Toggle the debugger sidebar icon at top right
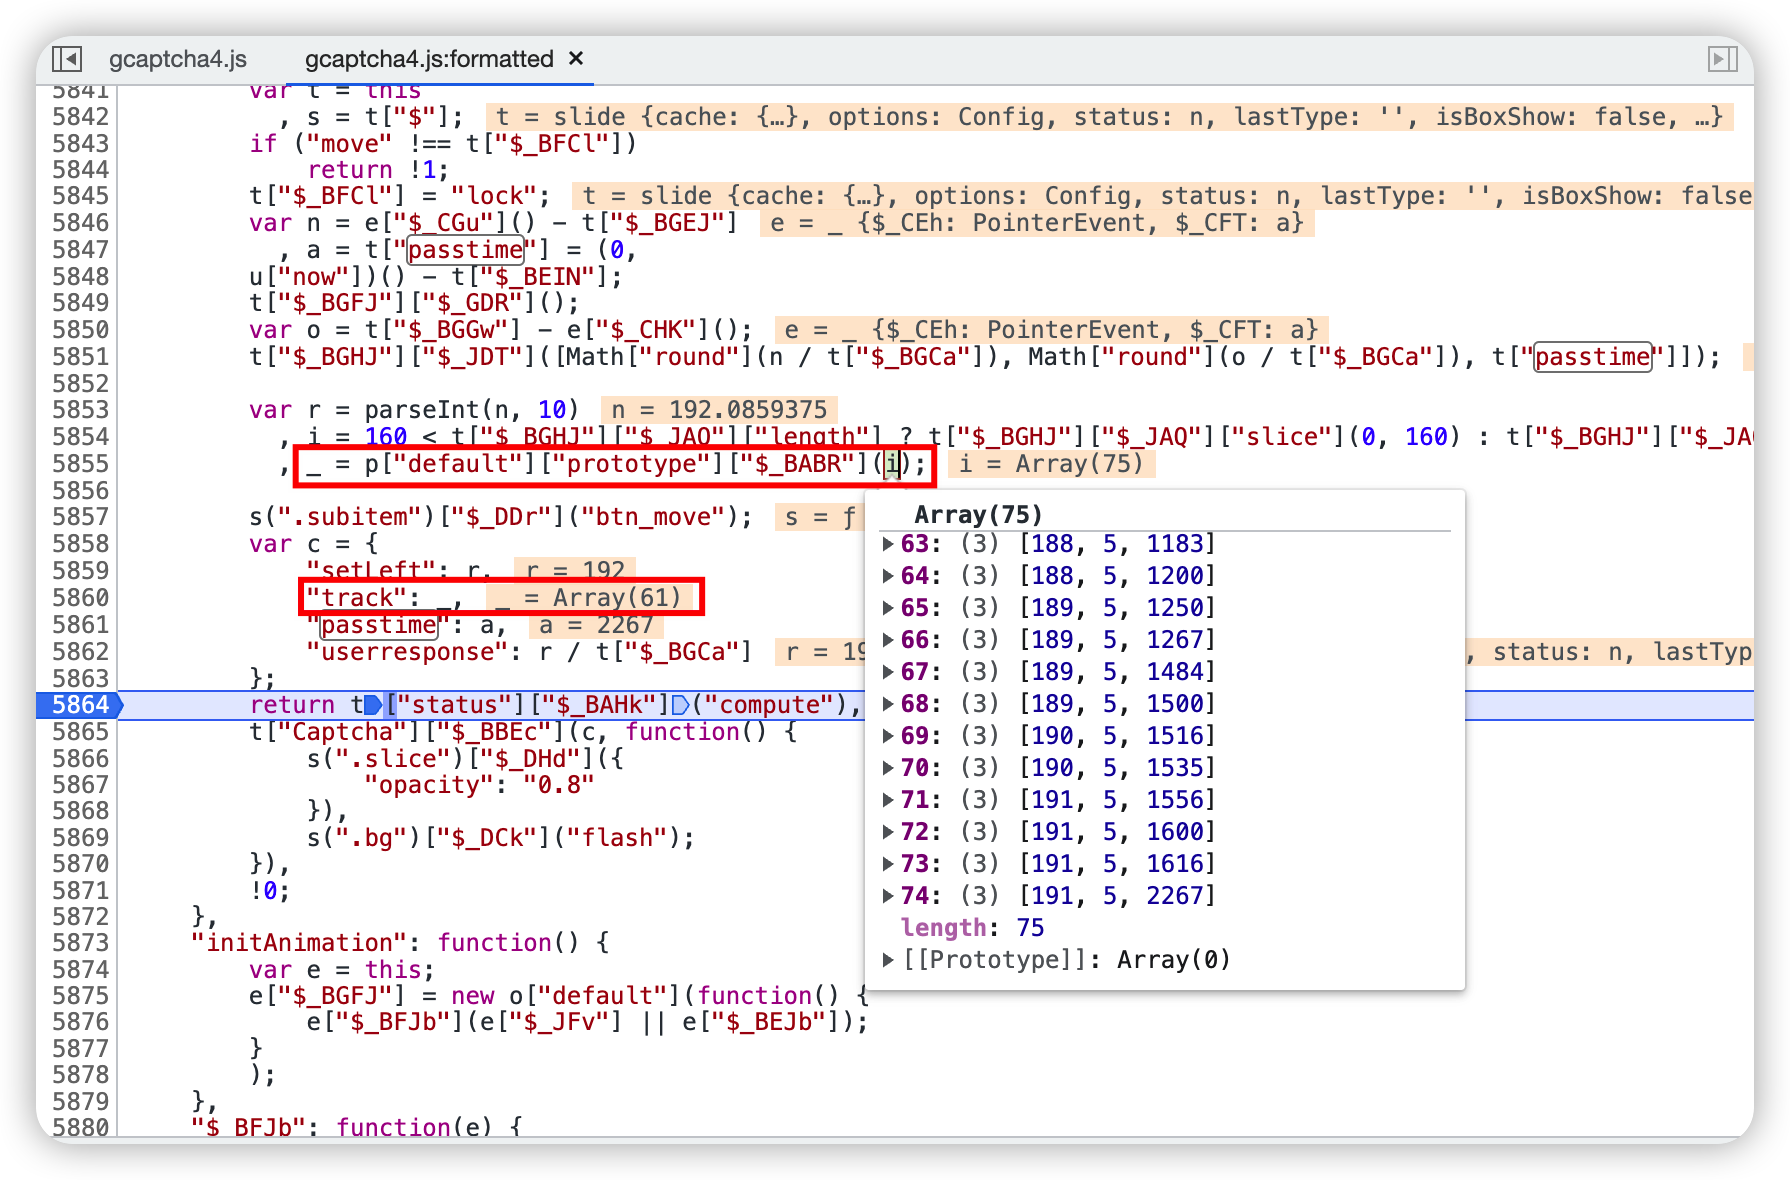 click(x=1722, y=59)
